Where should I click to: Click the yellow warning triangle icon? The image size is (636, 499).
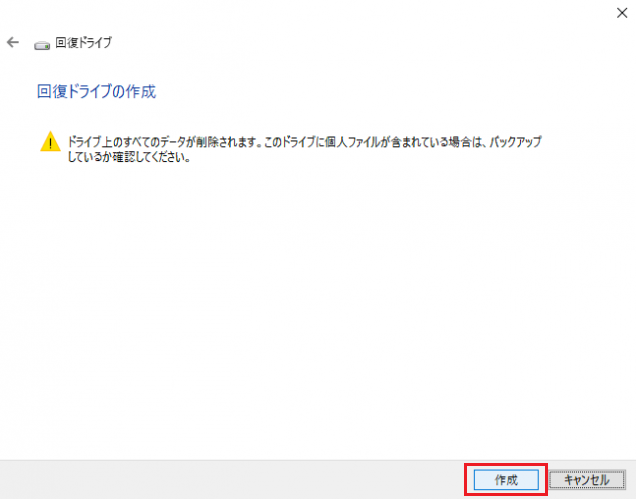[50, 142]
